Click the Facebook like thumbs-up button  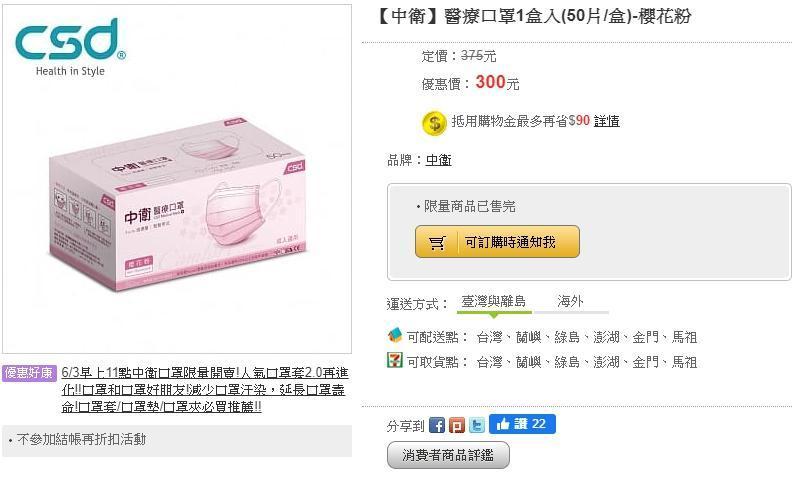(x=522, y=424)
